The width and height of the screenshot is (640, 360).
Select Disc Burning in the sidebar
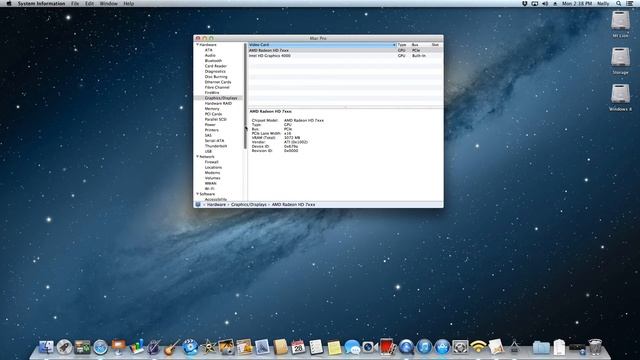click(216, 77)
